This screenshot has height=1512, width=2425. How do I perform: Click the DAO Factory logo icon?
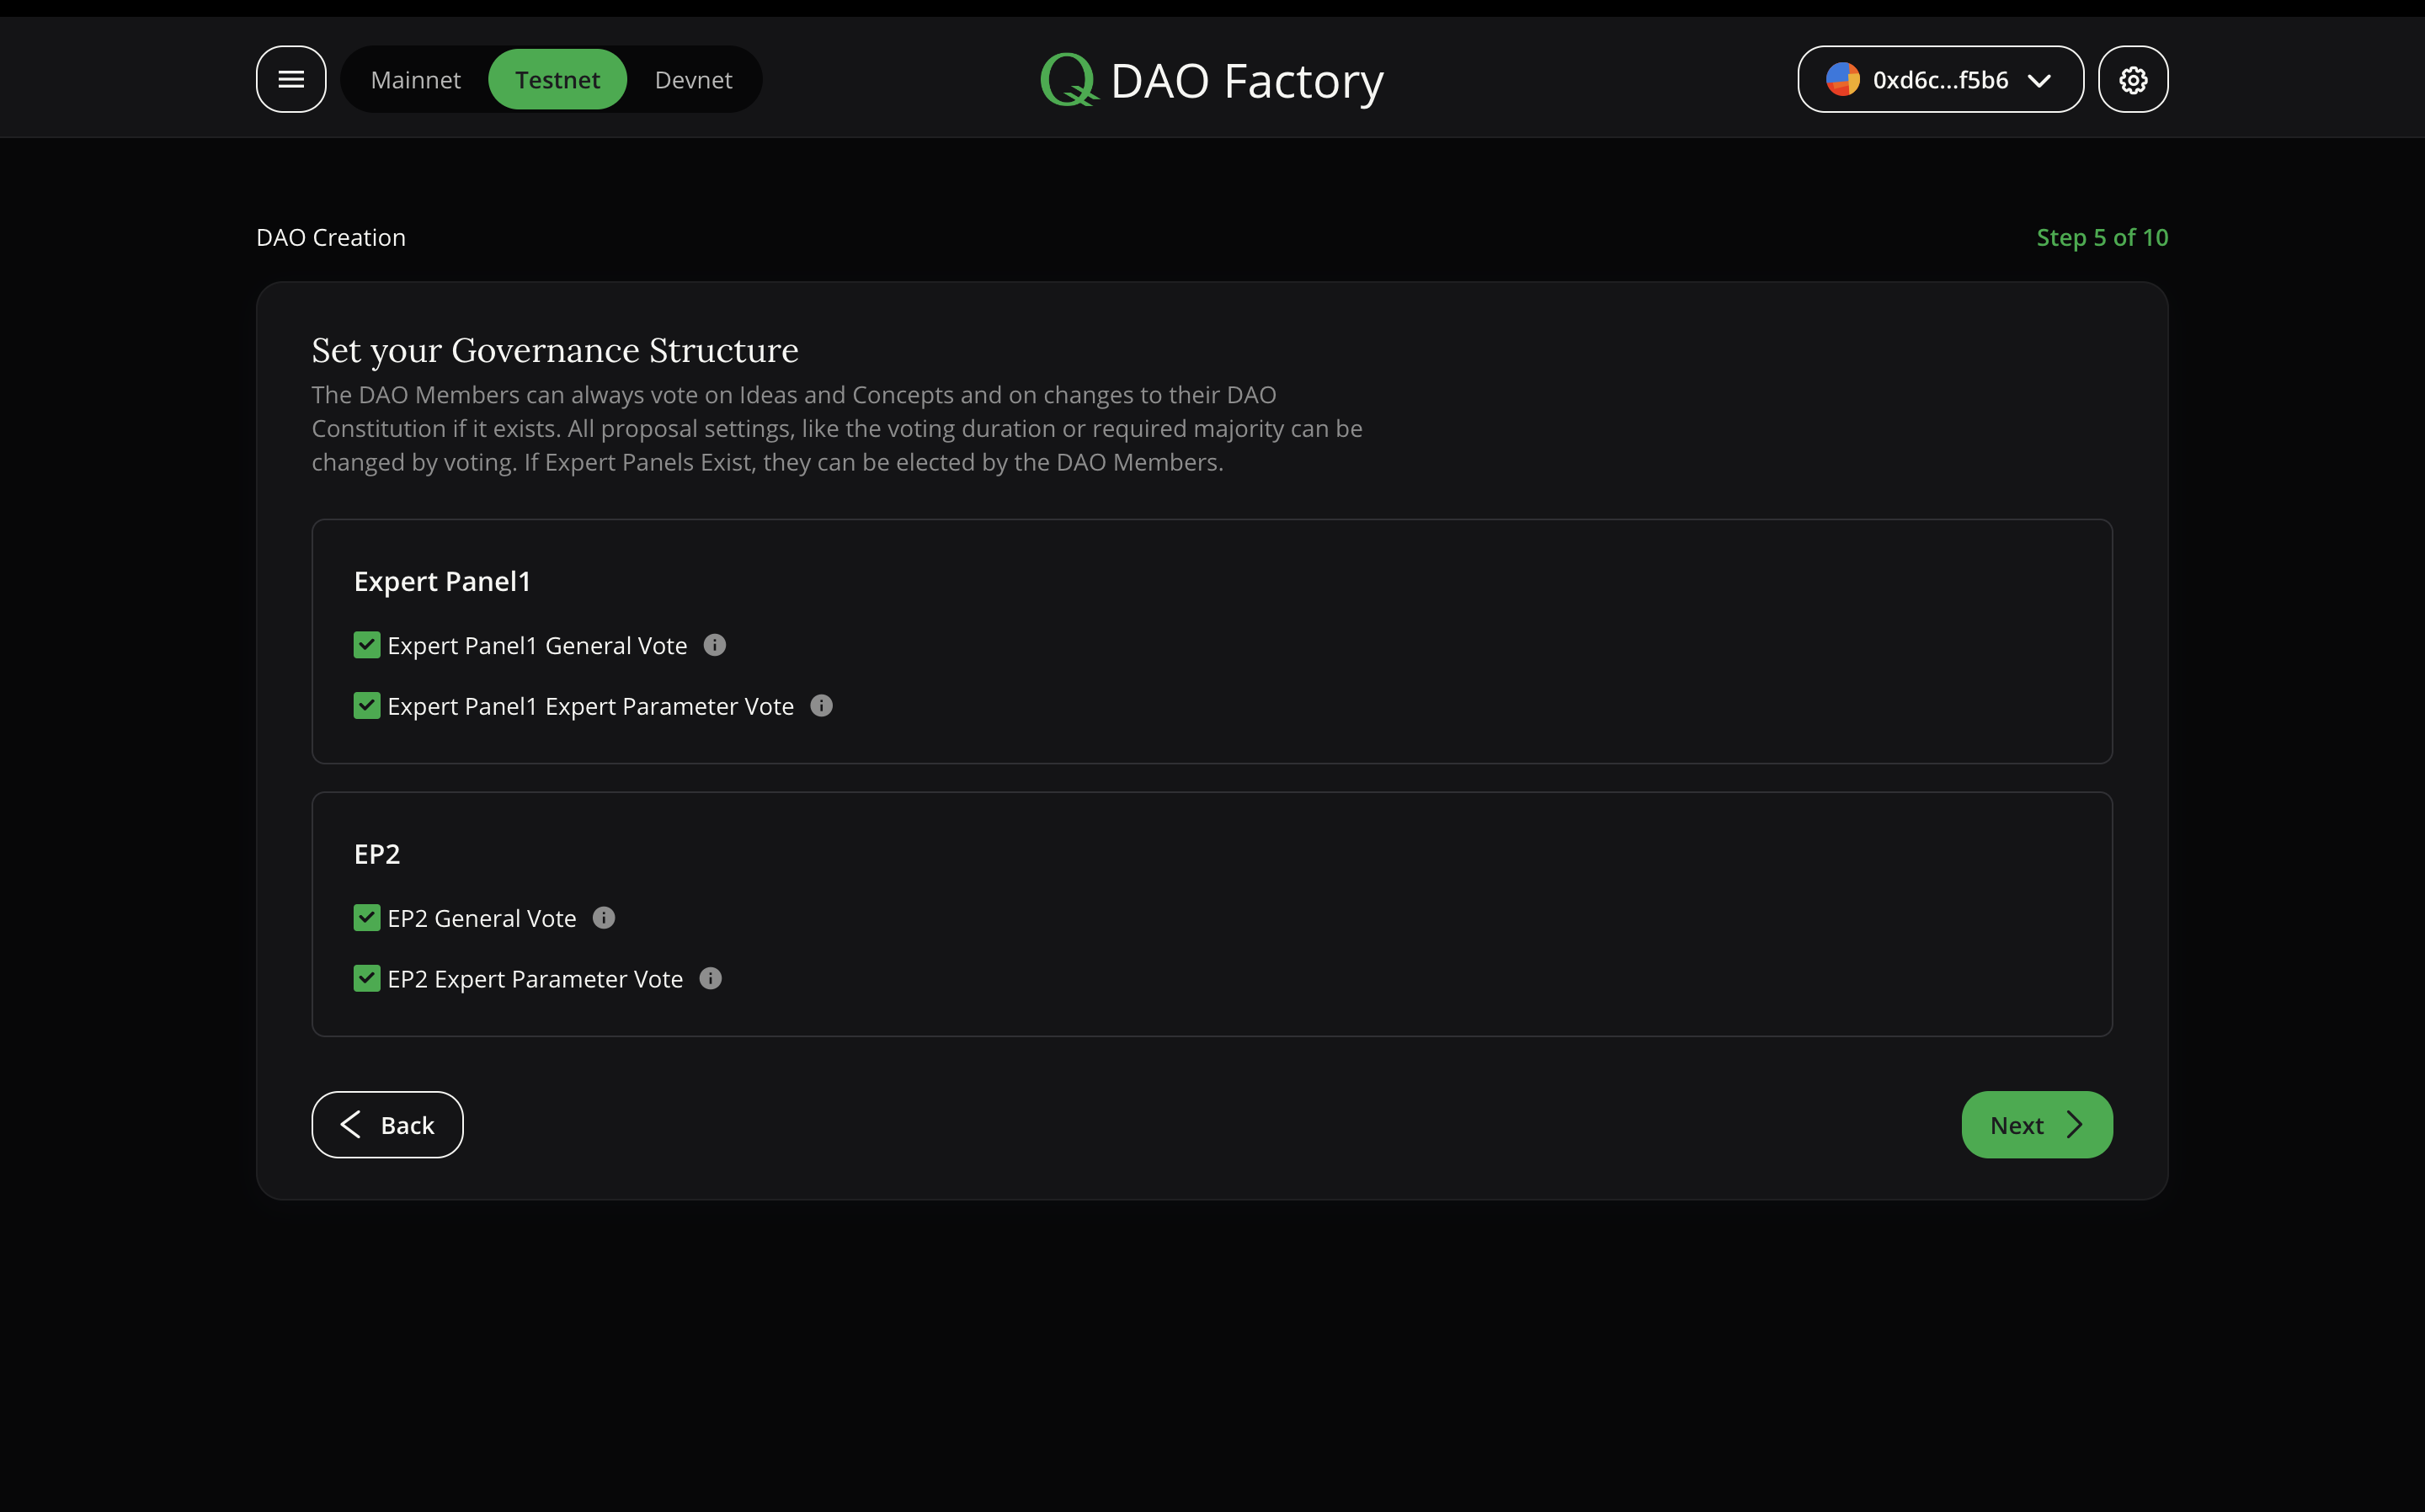click(1068, 78)
